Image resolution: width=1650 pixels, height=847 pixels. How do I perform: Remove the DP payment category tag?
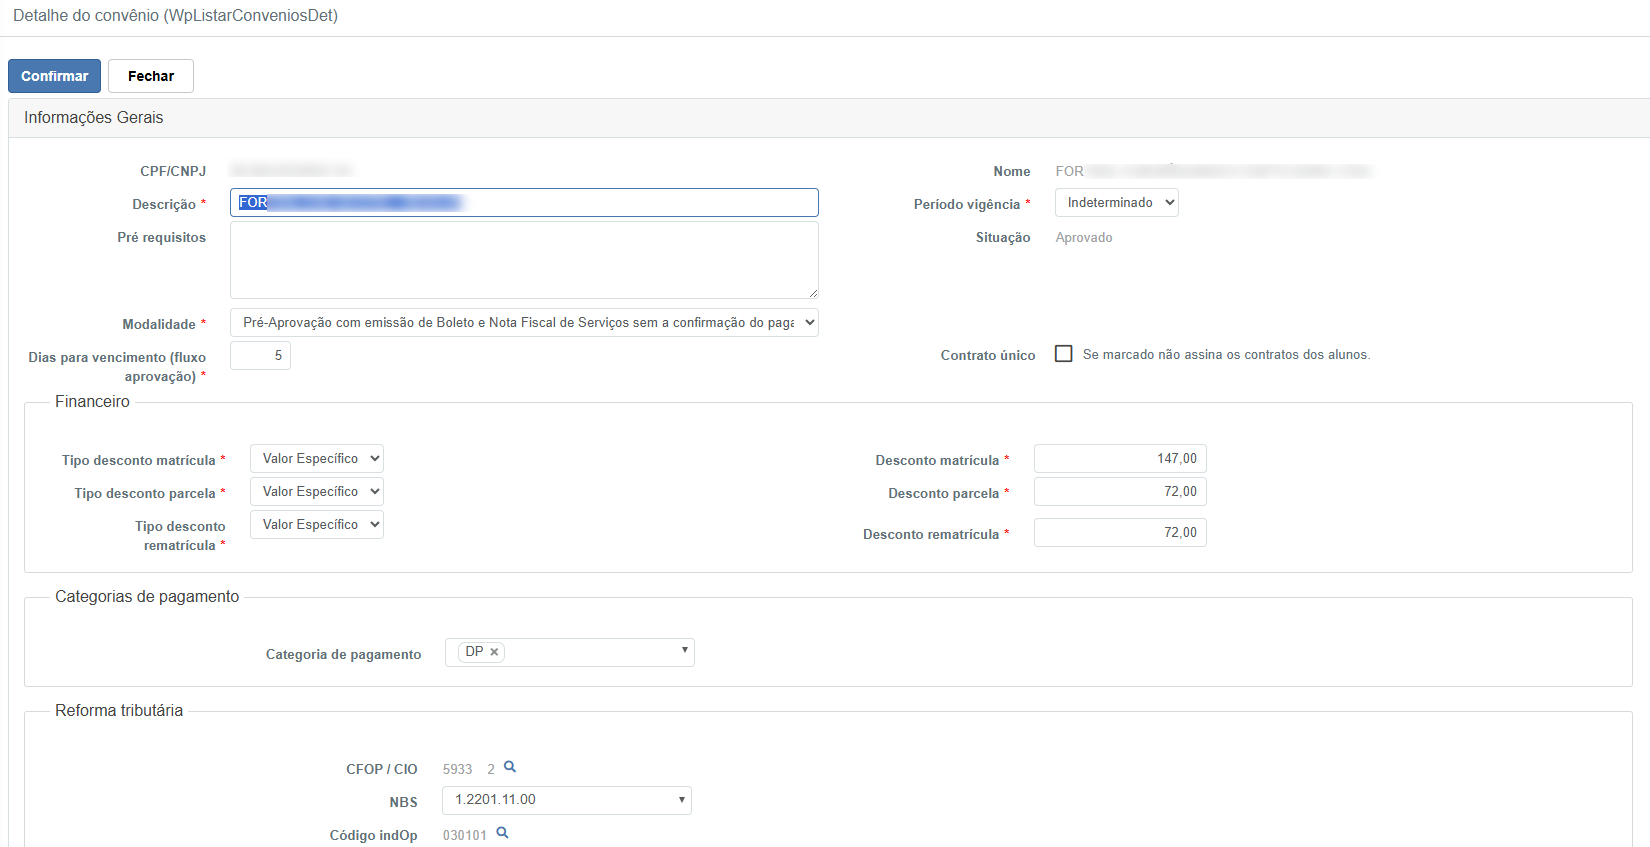494,652
